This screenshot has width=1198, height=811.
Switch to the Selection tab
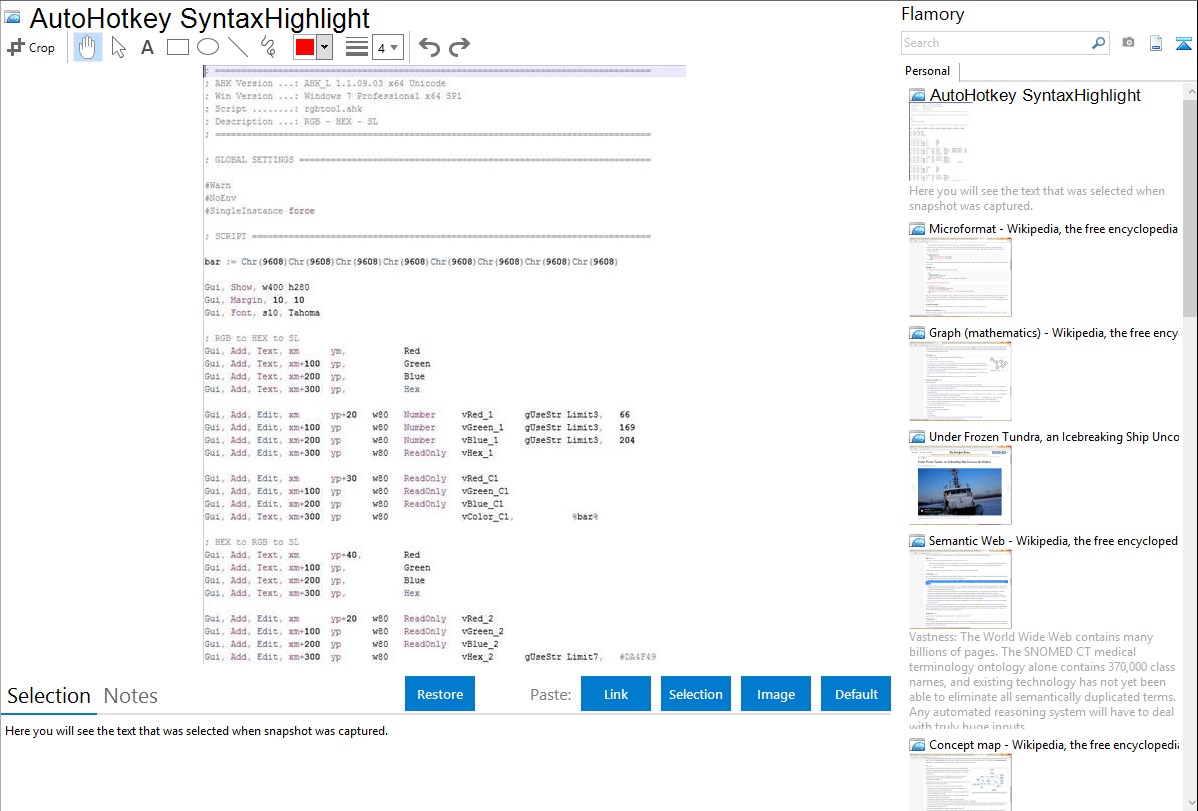tap(48, 696)
